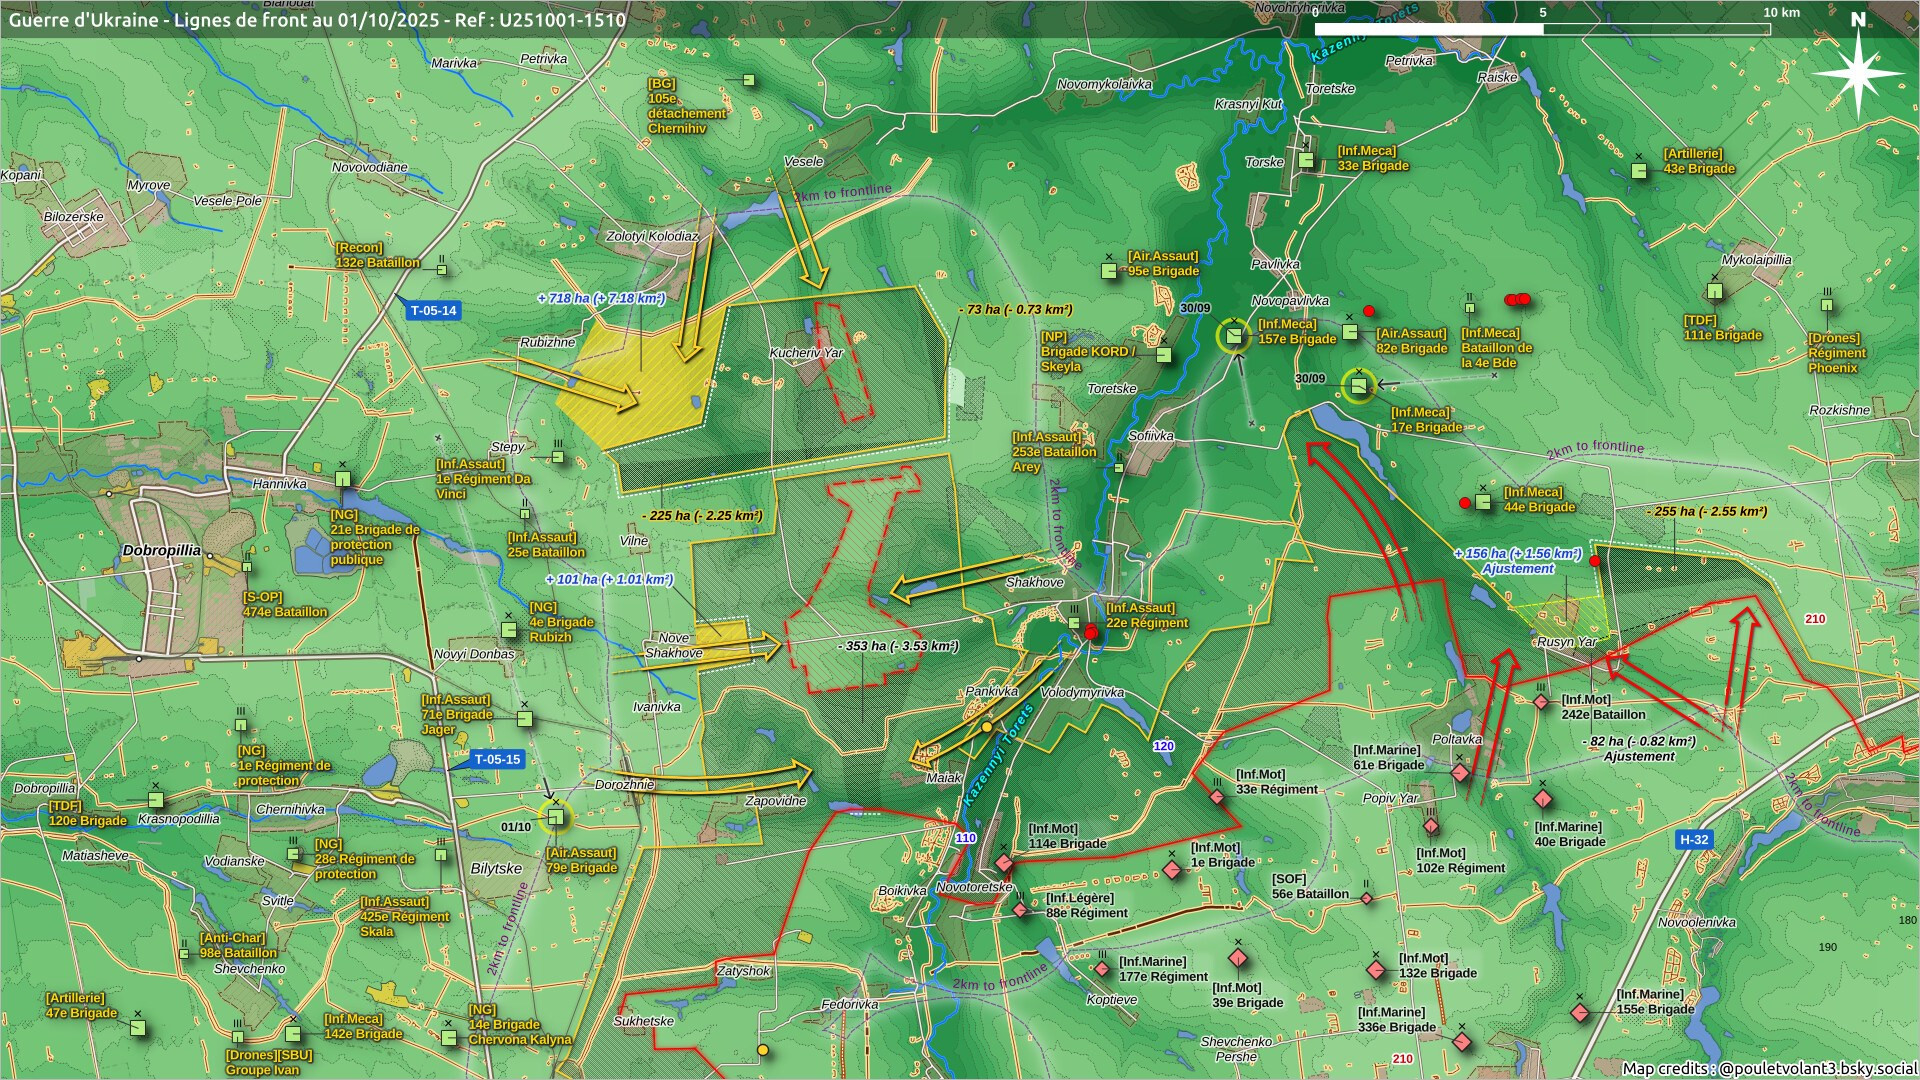This screenshot has width=1920, height=1080.
Task: Click the 17e Brigade circled unit marker
Action: click(x=1358, y=386)
